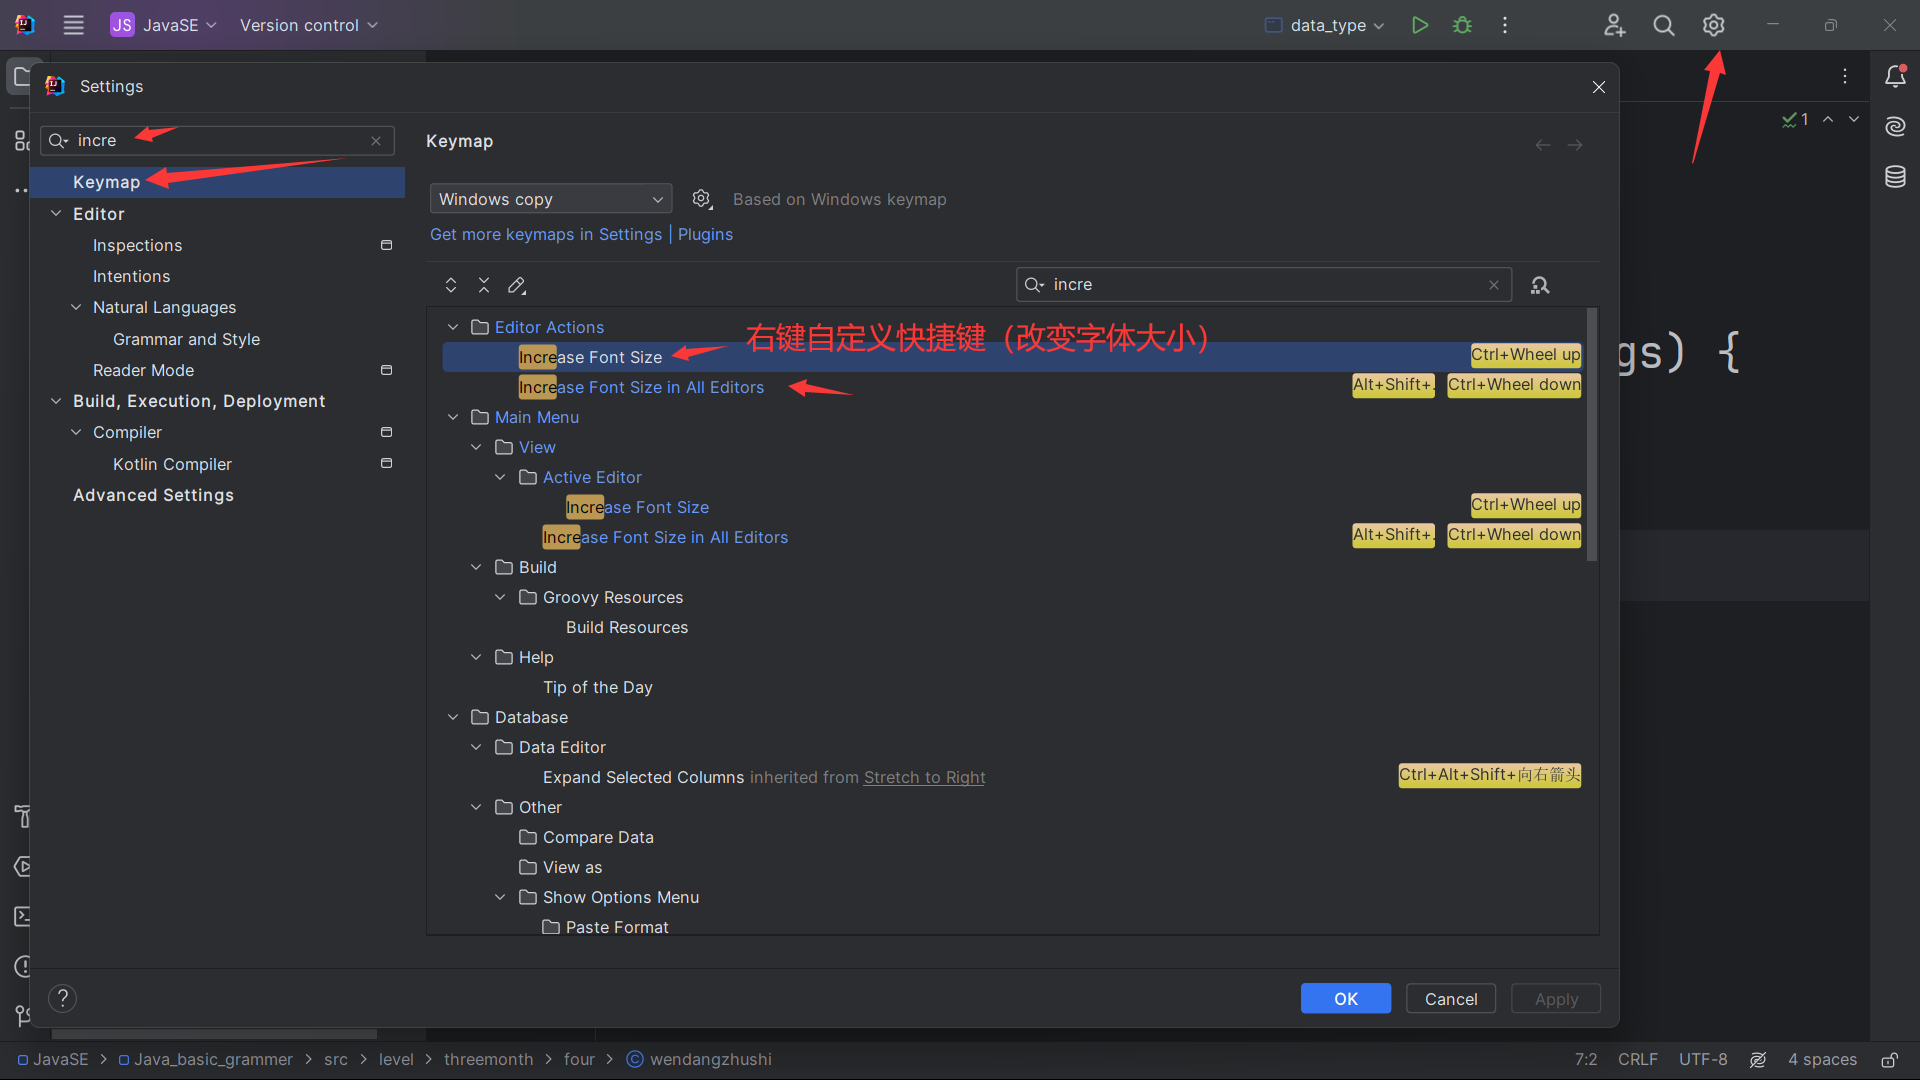Collapse the Database folder node
Image resolution: width=1920 pixels, height=1080 pixels.
tap(453, 717)
